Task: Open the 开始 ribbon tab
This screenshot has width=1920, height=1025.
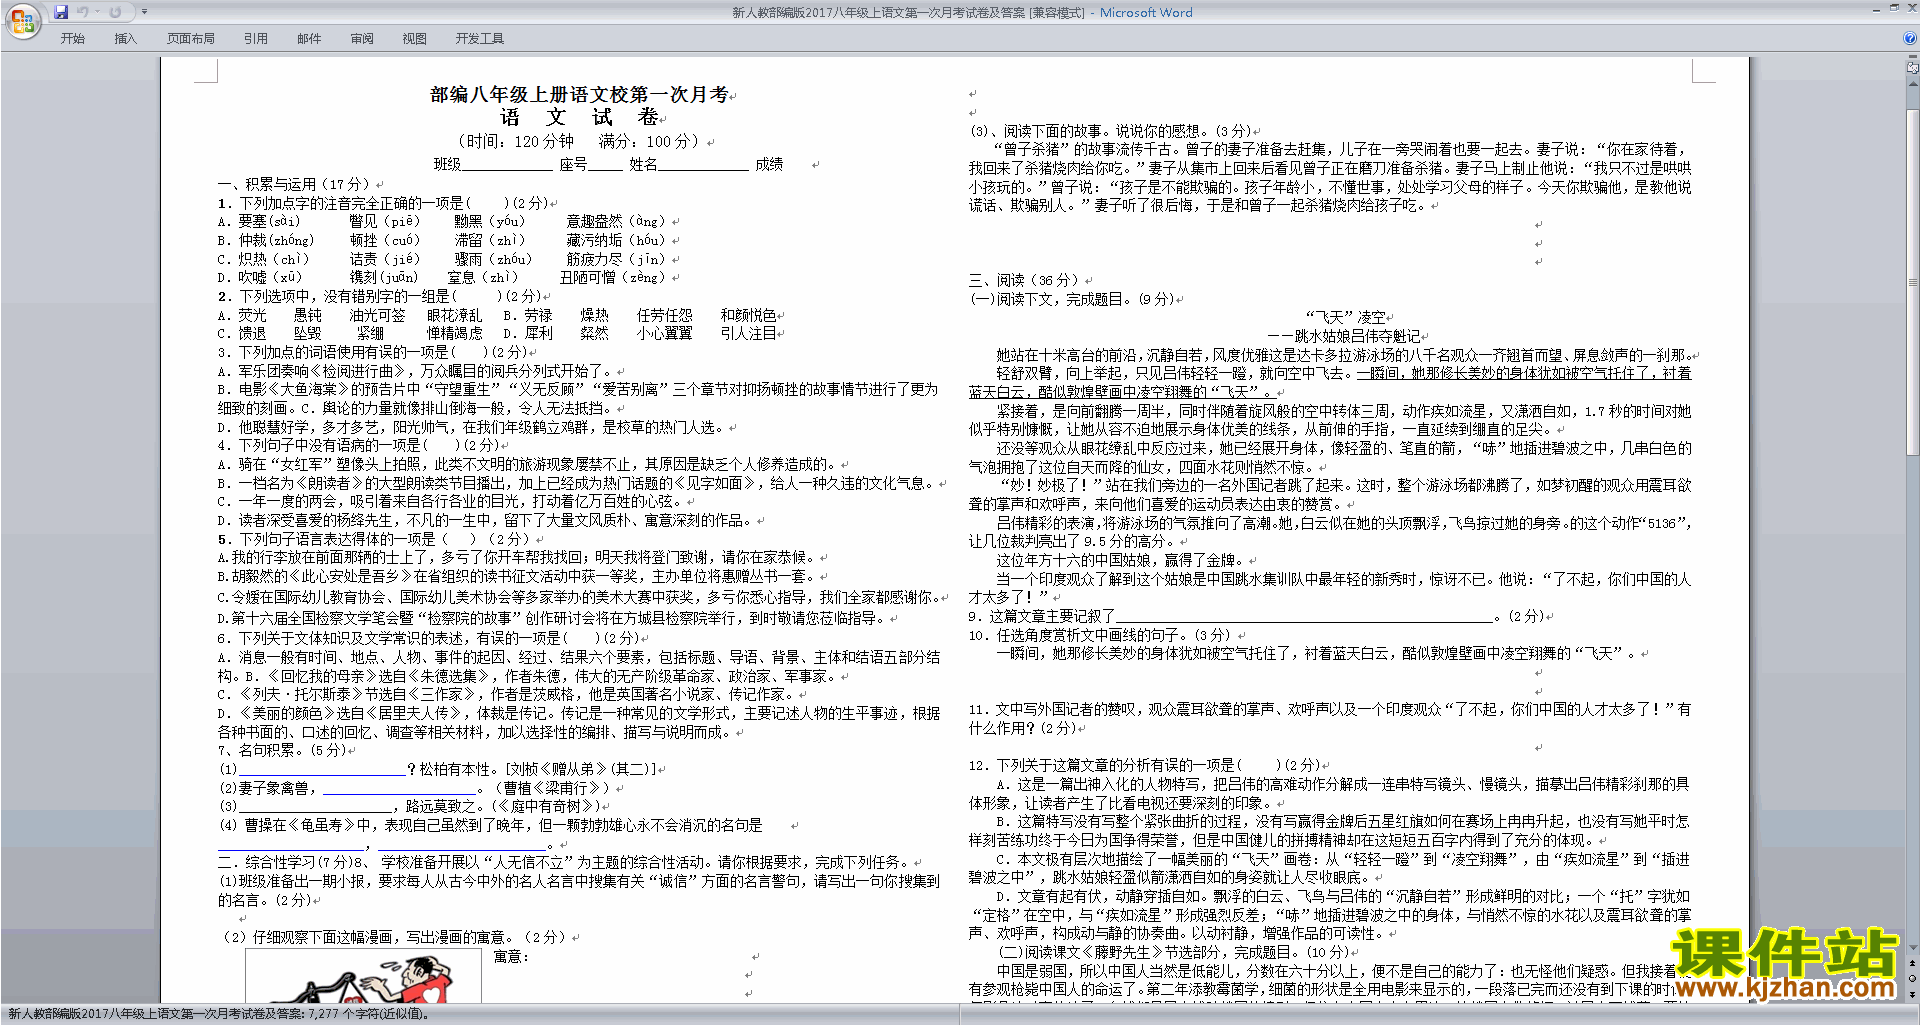Action: tap(73, 39)
